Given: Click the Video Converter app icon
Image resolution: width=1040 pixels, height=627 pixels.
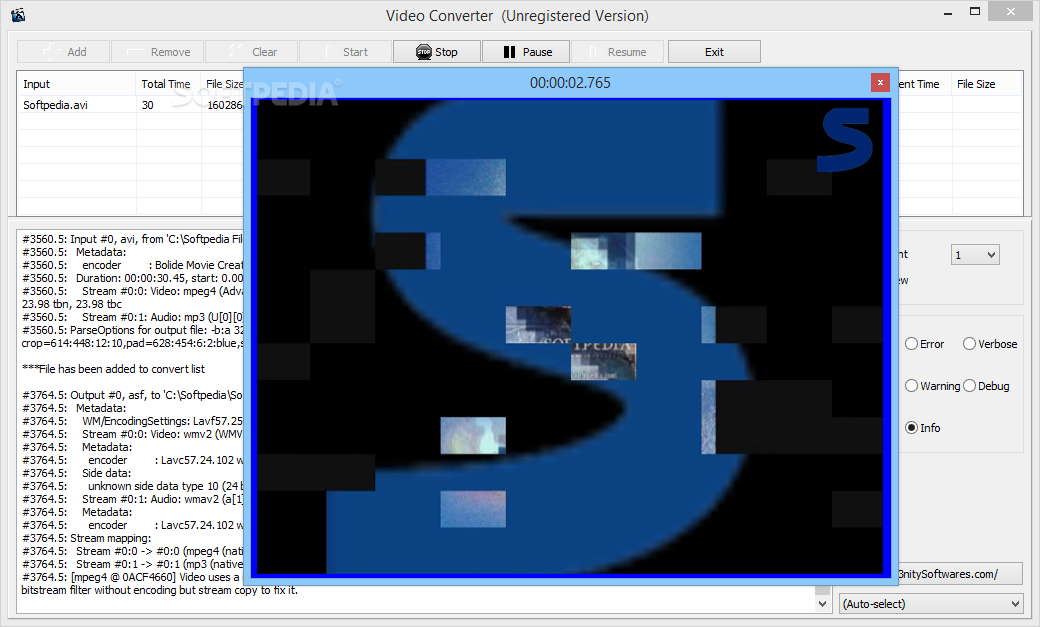Looking at the screenshot, I should [x=18, y=15].
